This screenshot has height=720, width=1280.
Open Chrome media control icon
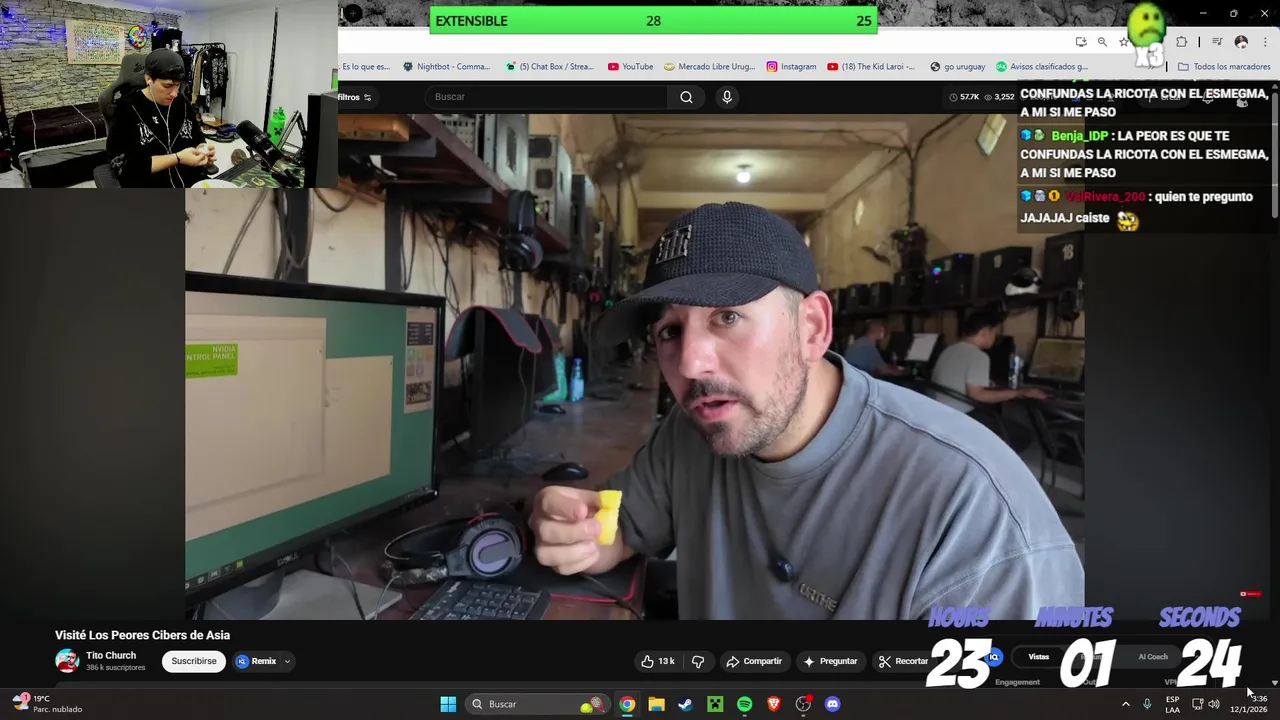(x=1217, y=42)
